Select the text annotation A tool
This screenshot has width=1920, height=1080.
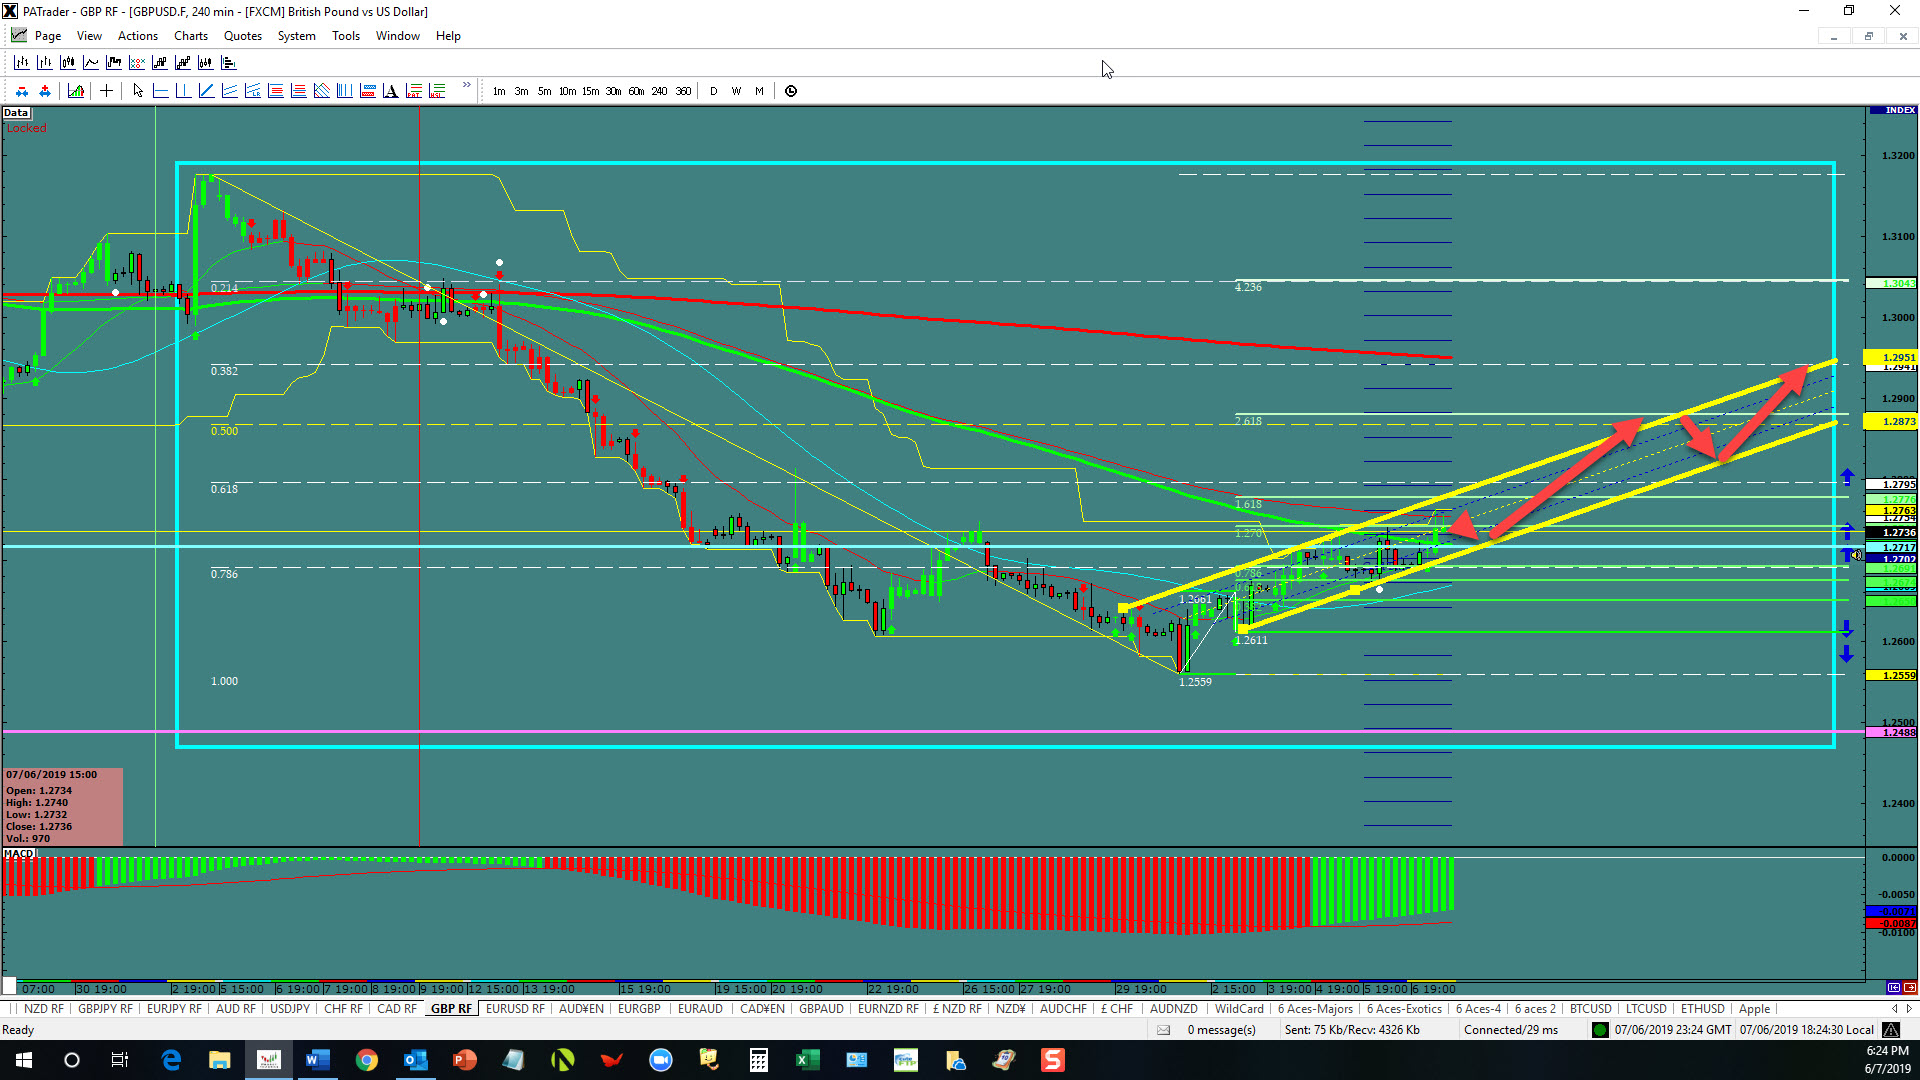point(390,91)
